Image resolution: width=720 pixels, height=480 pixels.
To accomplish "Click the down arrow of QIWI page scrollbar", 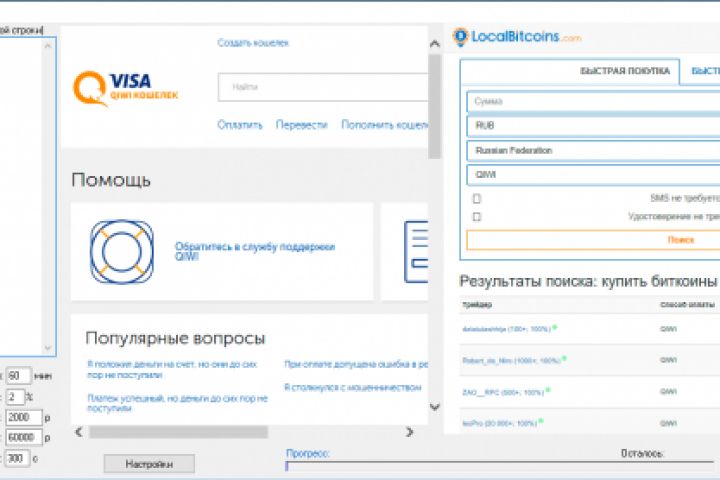I will [x=434, y=407].
